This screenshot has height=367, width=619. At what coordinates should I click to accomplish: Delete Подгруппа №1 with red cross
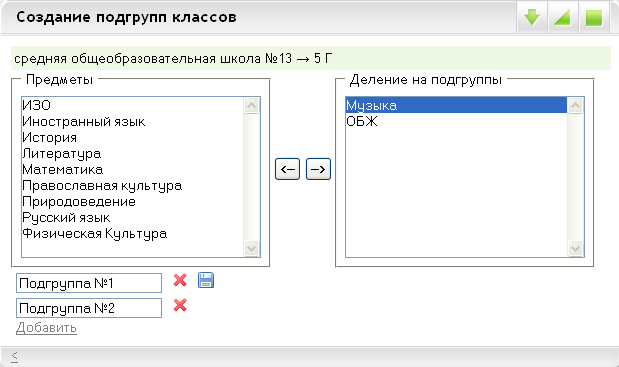pos(180,280)
